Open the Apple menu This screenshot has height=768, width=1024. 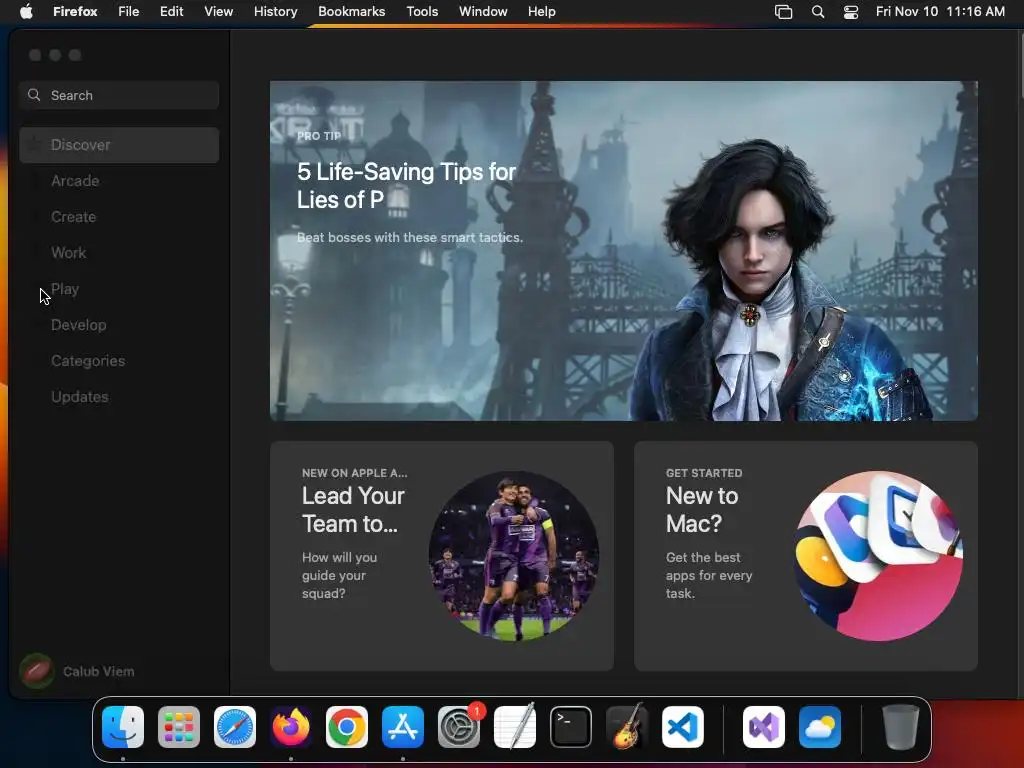26,11
